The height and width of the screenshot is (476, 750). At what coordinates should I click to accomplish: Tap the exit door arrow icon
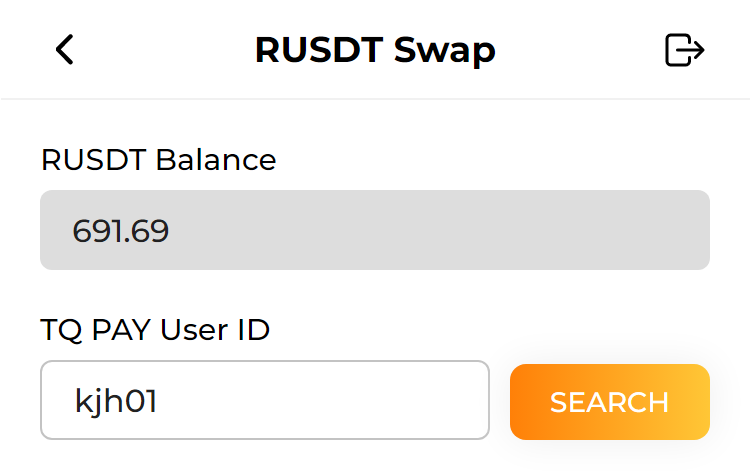685,49
